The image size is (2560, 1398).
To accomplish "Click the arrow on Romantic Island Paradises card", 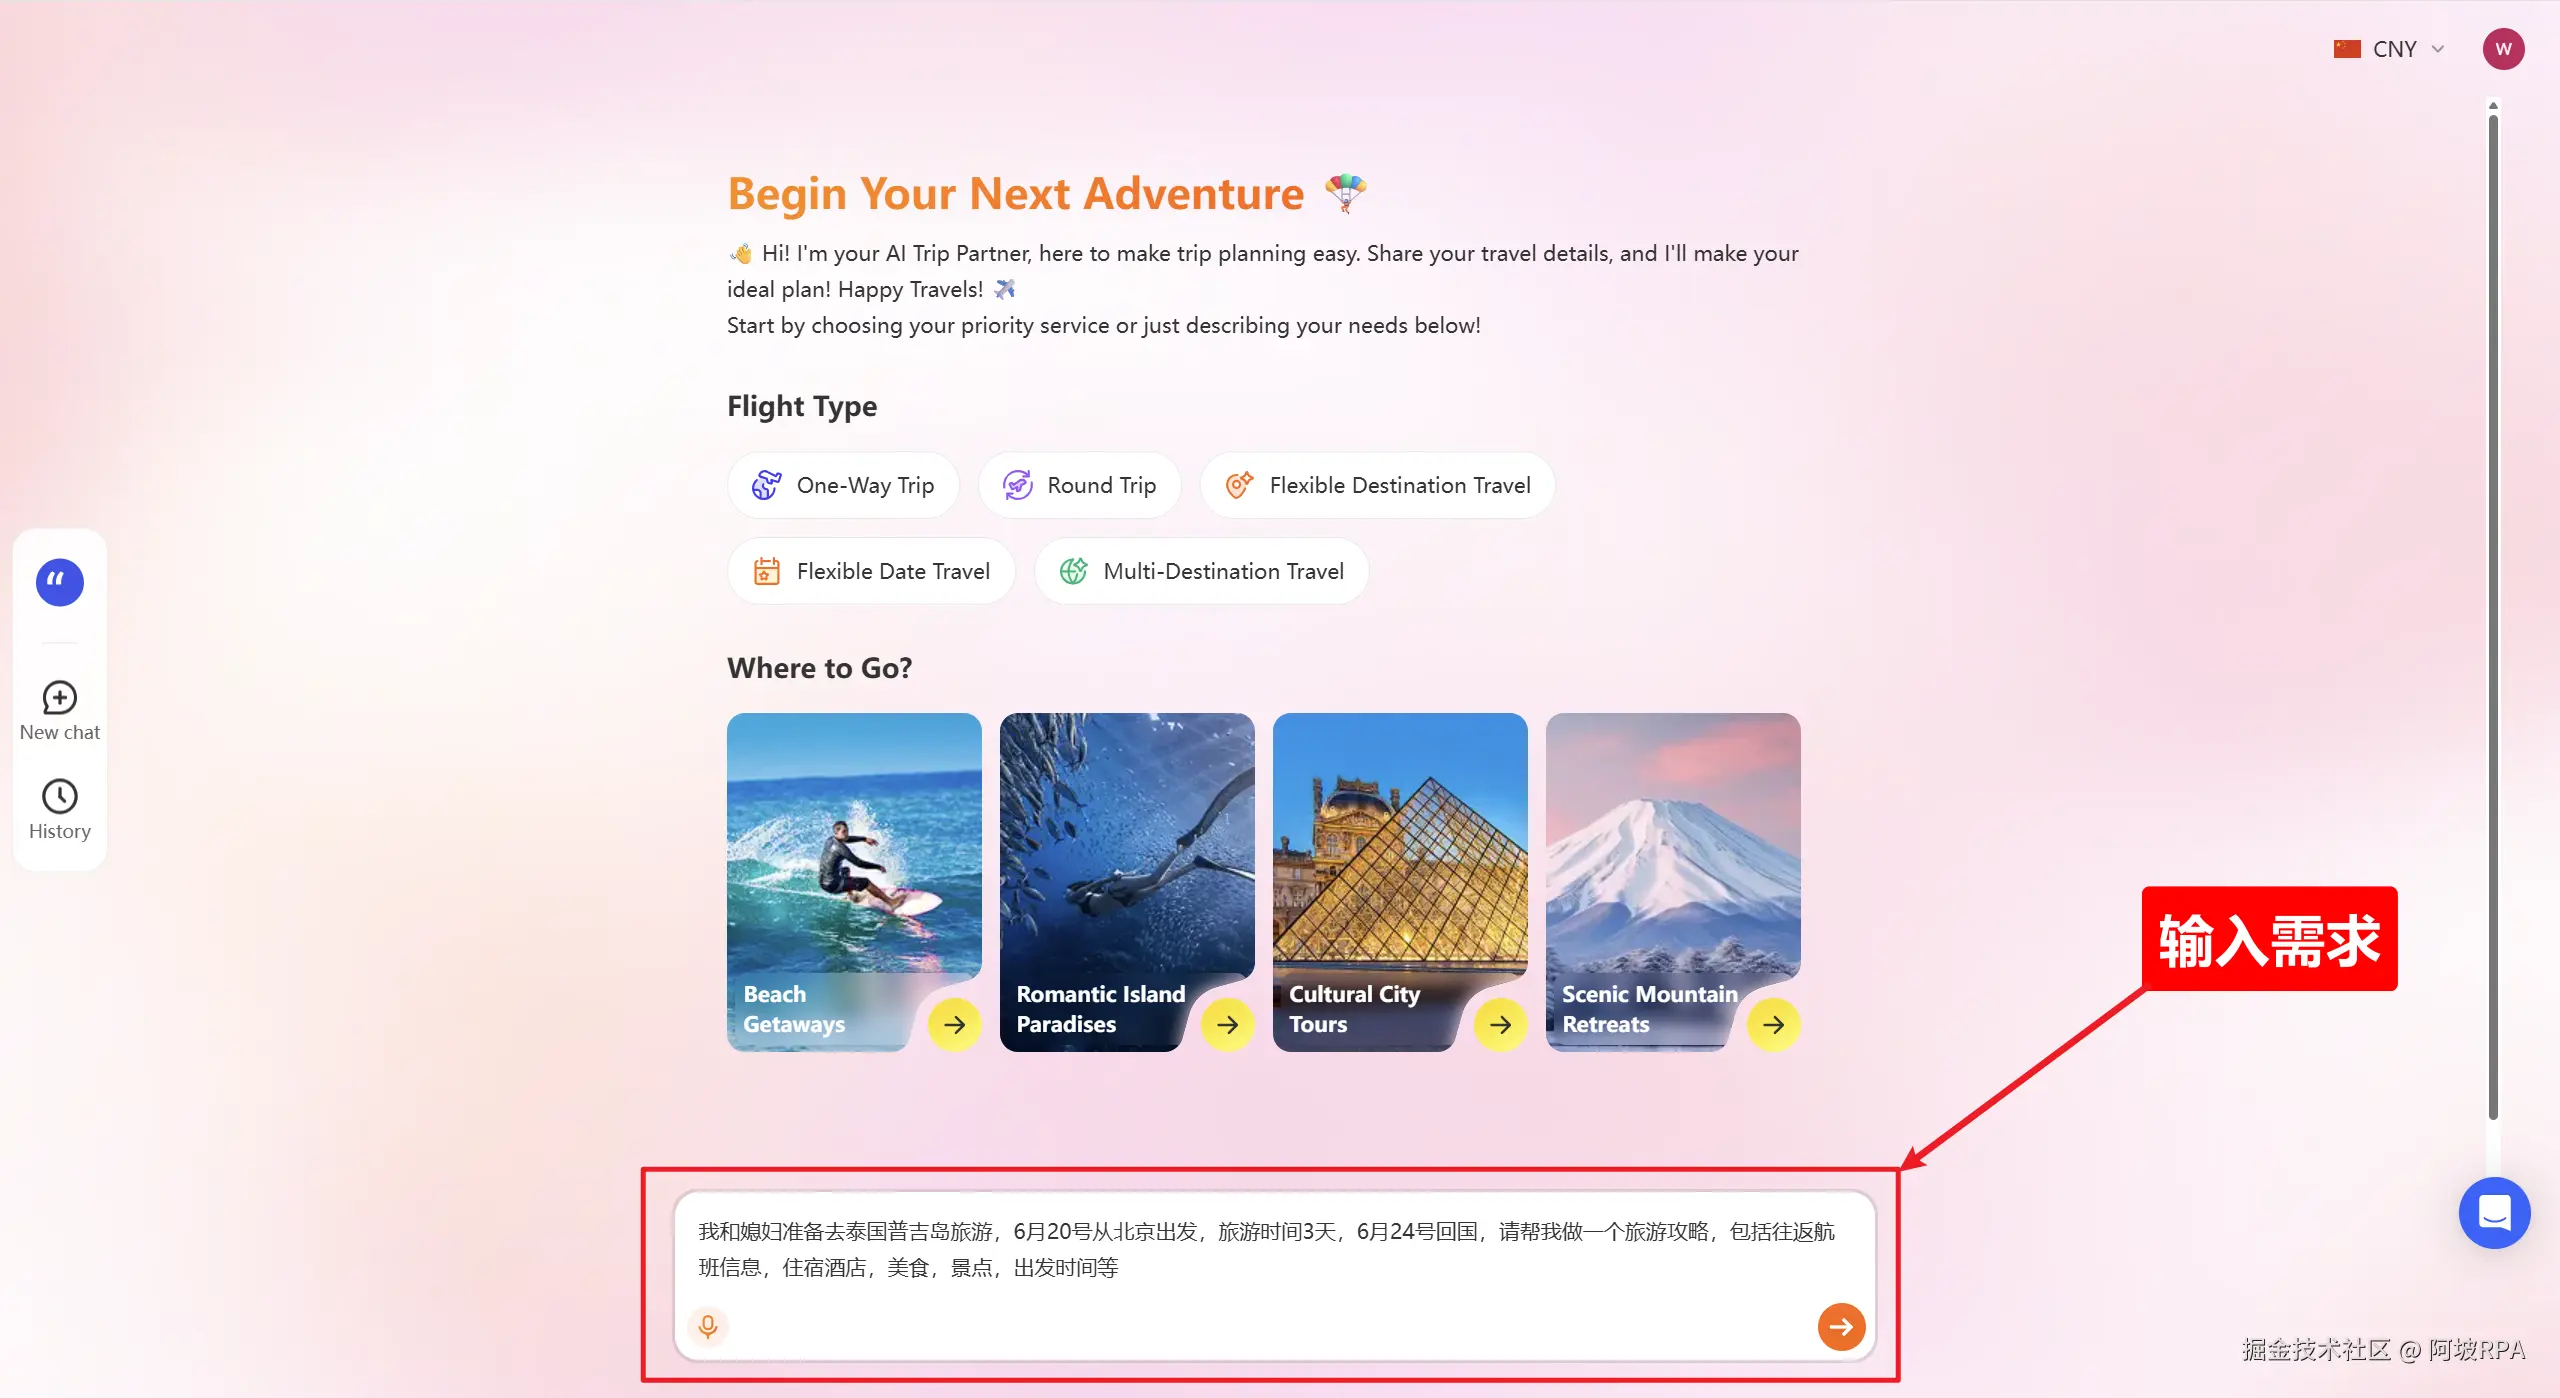I will pos(1227,1024).
